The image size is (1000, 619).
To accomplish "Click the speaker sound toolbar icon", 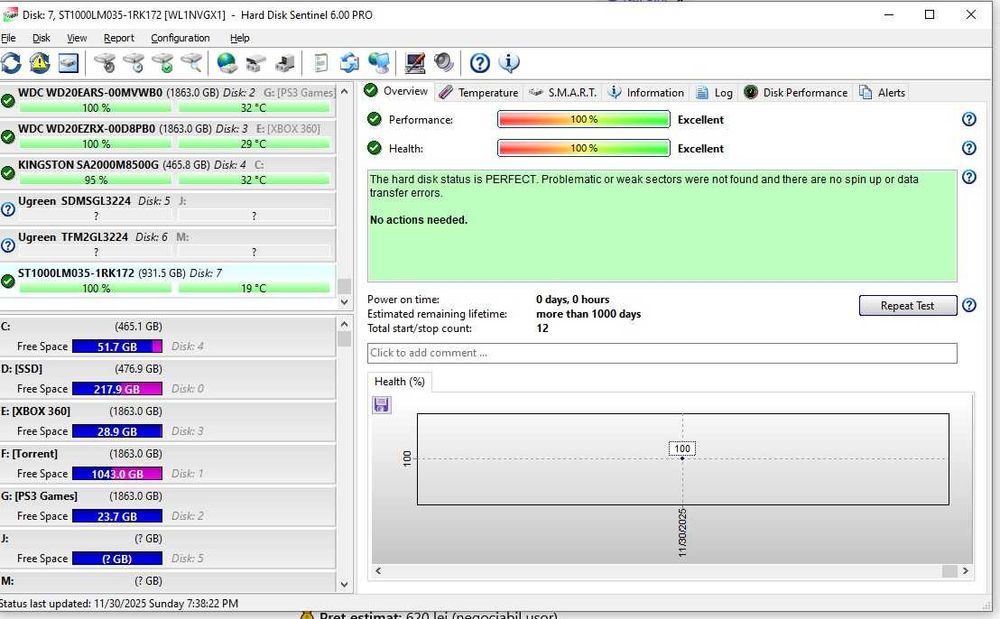I will click(x=444, y=62).
